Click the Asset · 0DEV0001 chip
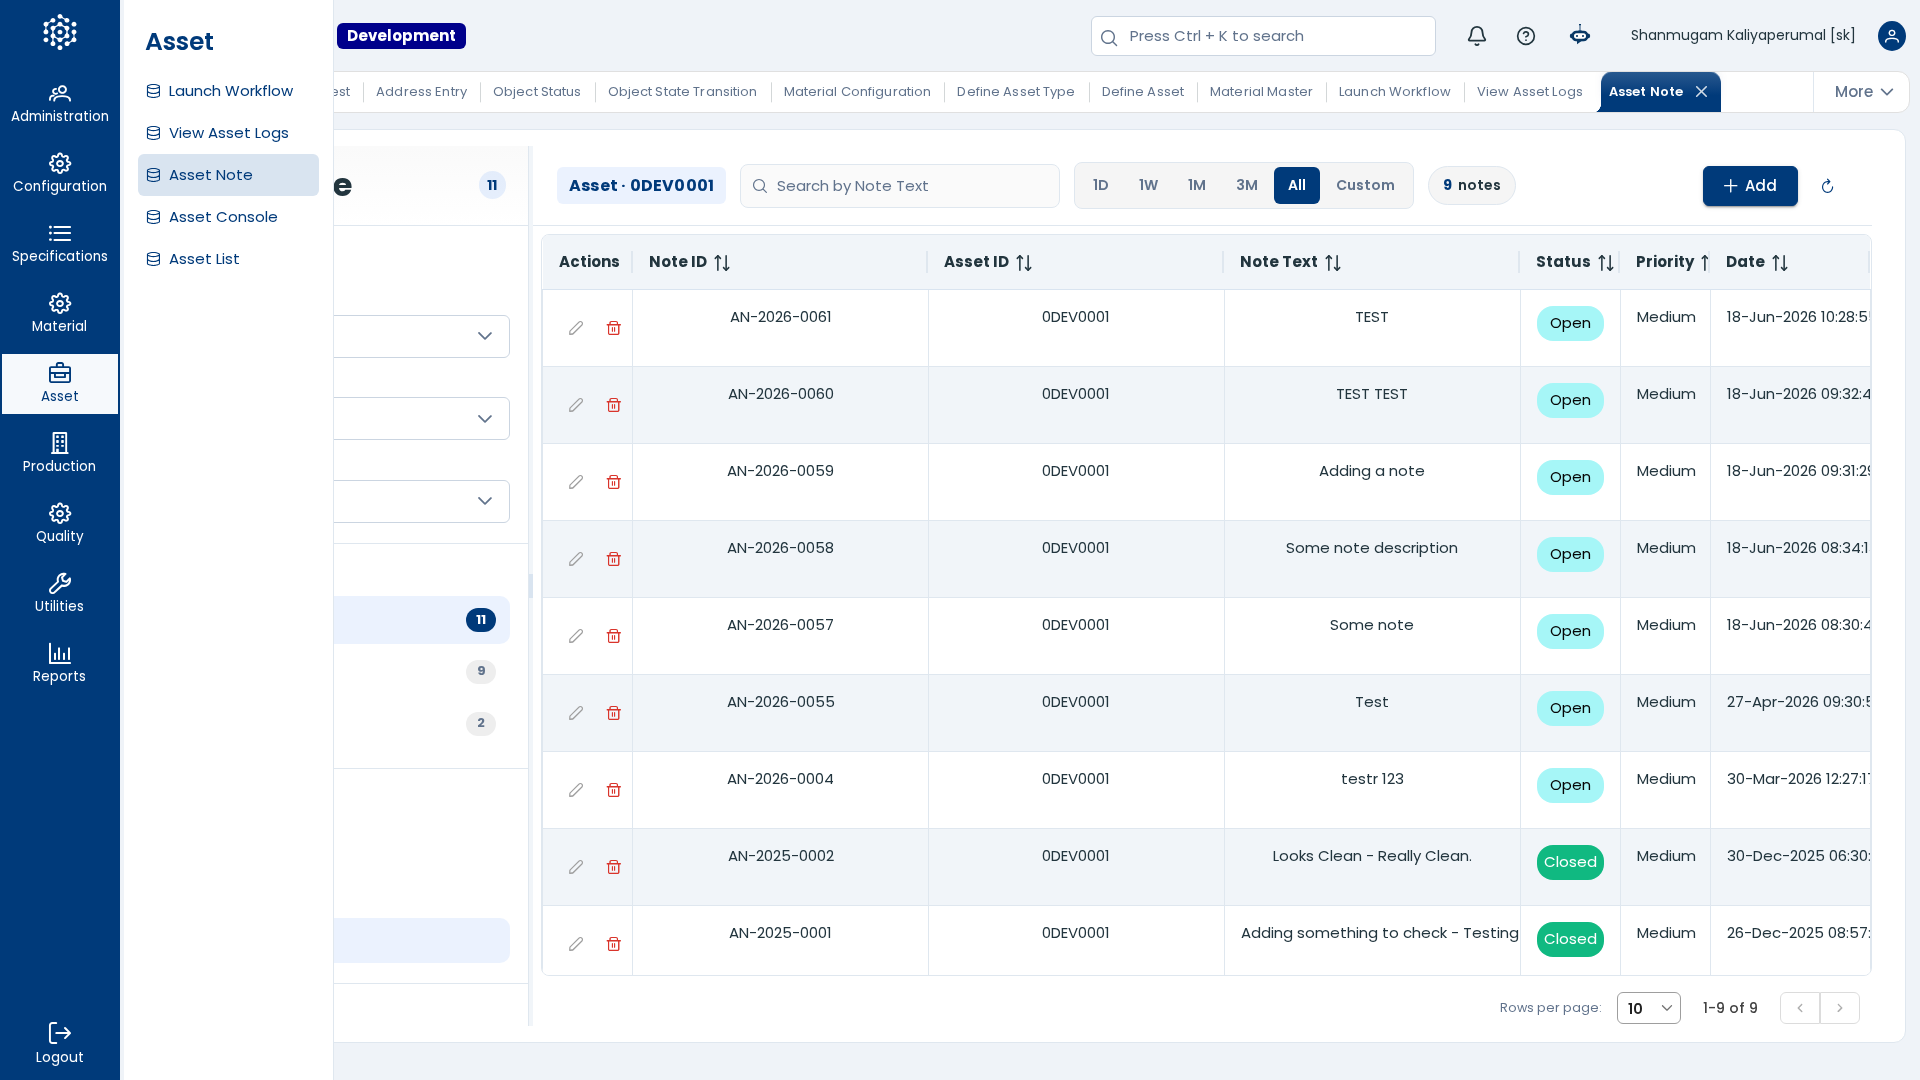The width and height of the screenshot is (1920, 1080). (641, 186)
